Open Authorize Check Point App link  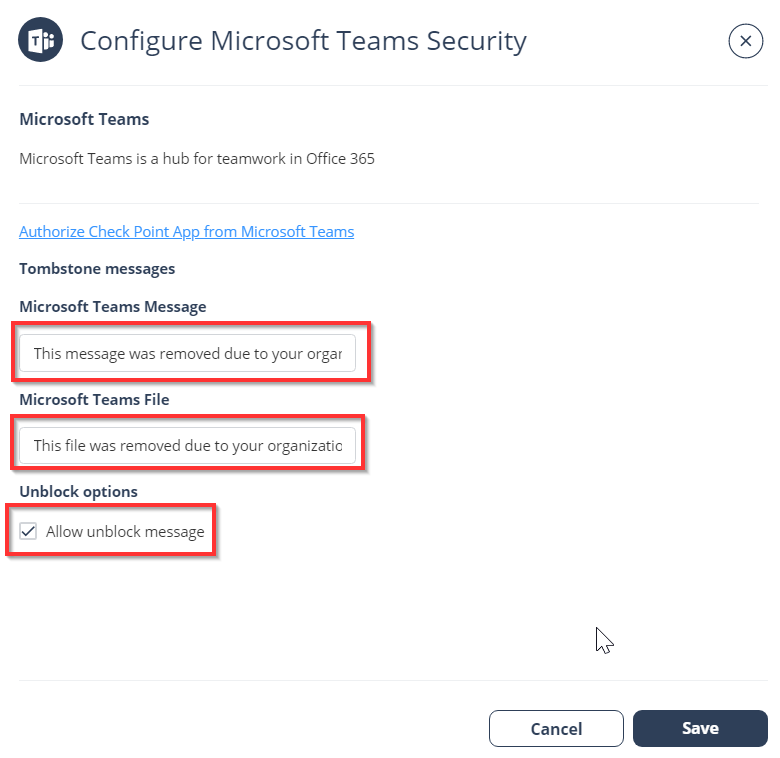[x=187, y=232]
